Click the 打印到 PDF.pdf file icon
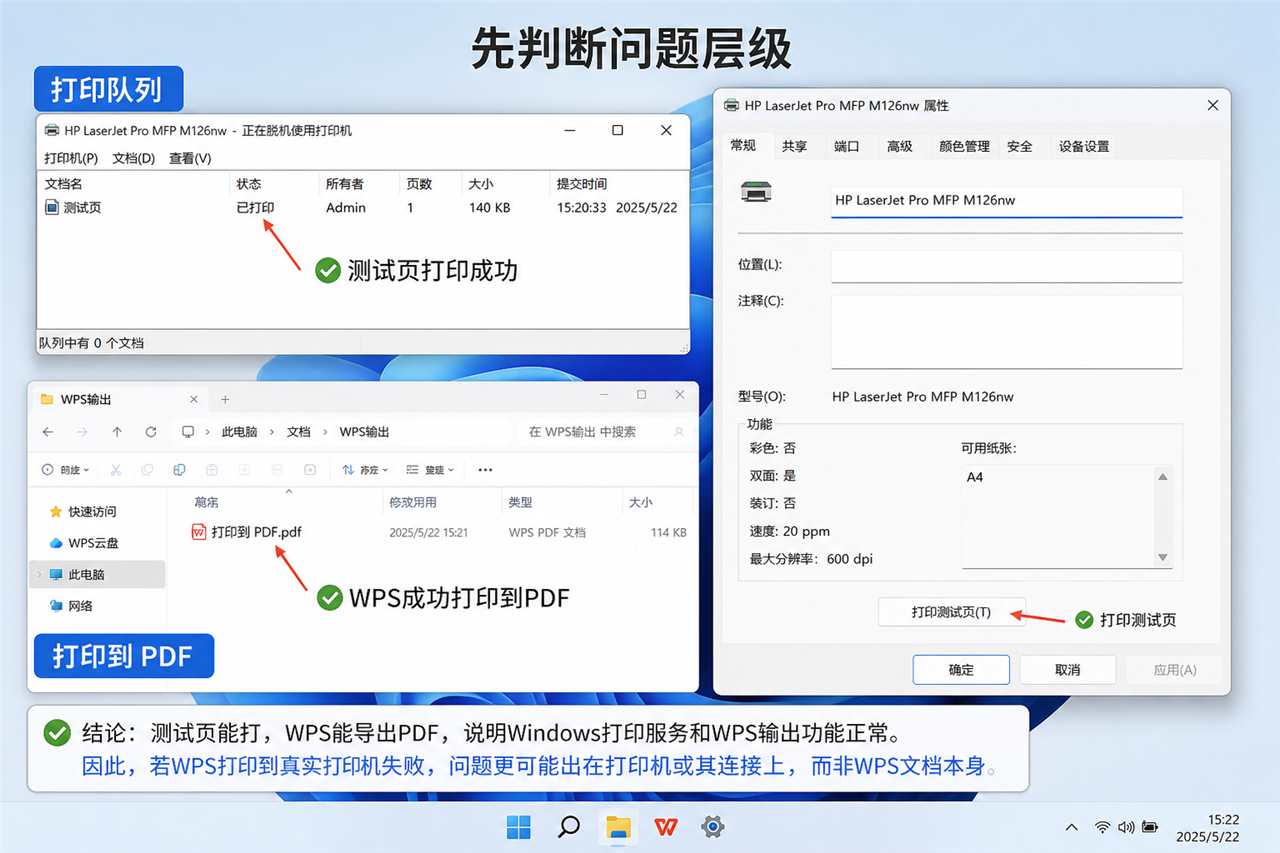Viewport: 1280px width, 853px height. pyautogui.click(x=199, y=532)
